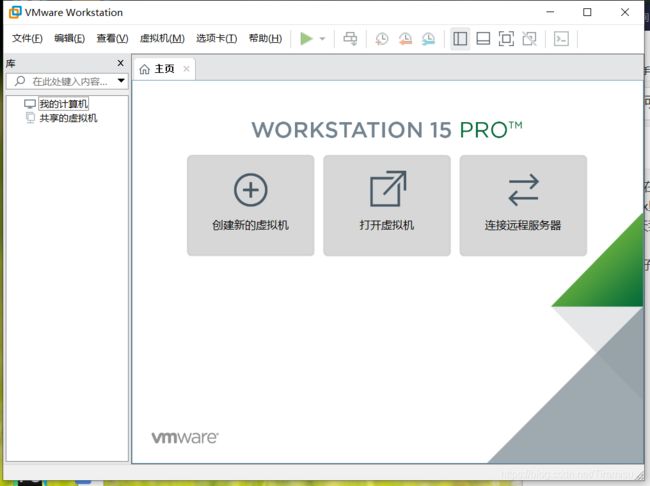Click the Revert to Snapshot icon
The height and width of the screenshot is (486, 650).
tap(405, 39)
